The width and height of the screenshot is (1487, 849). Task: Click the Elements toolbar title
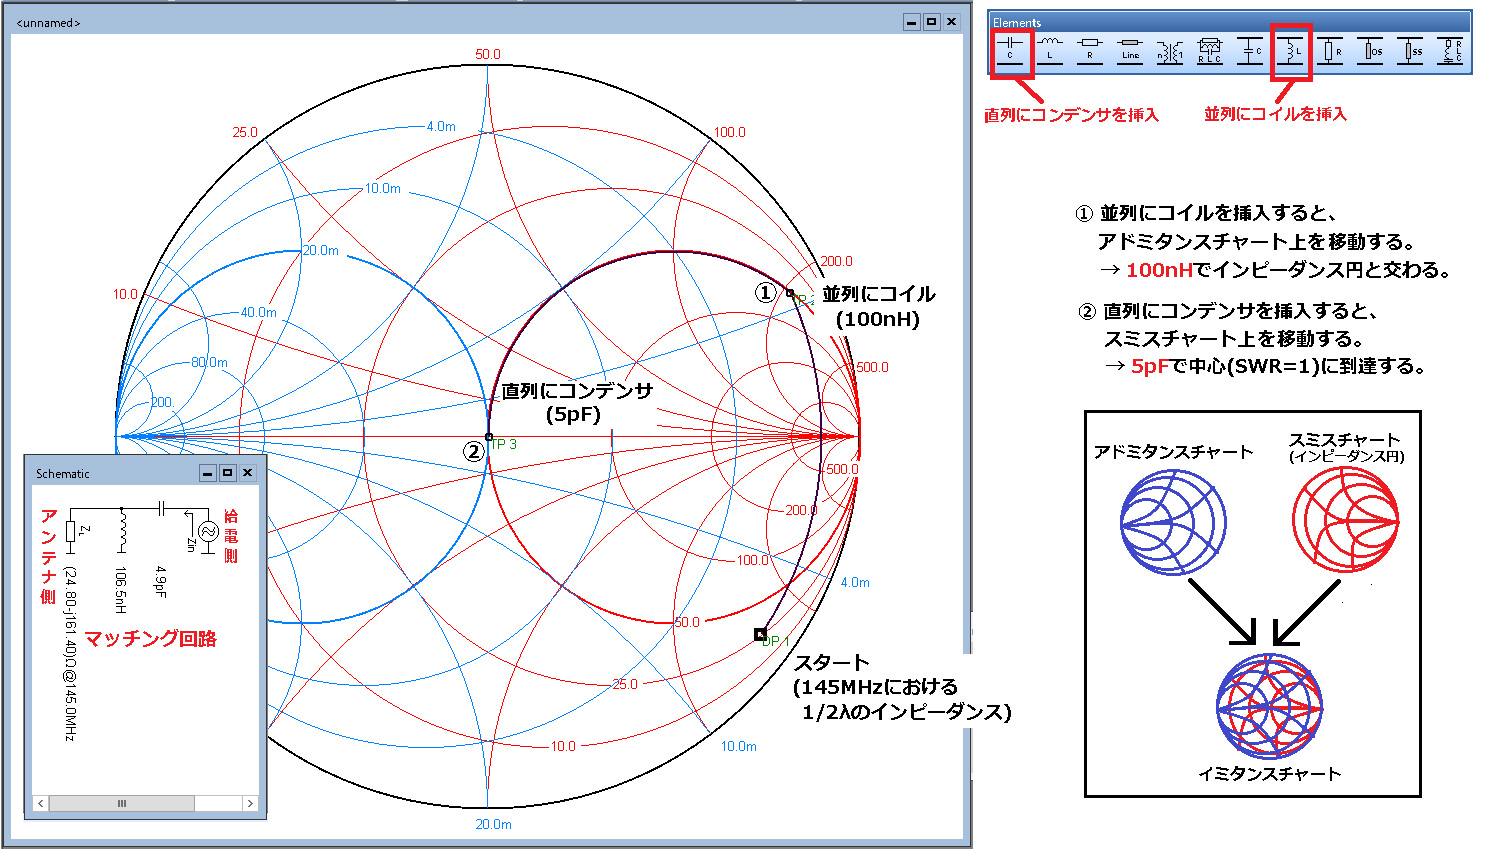tap(1017, 22)
